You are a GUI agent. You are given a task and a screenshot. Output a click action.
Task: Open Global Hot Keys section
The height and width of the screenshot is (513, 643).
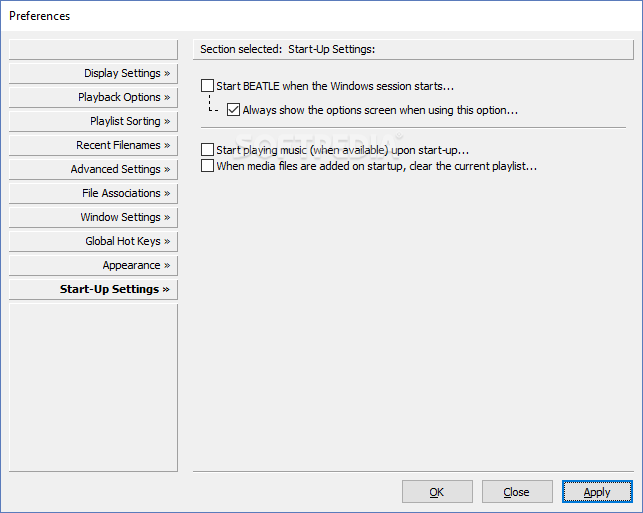pyautogui.click(x=93, y=242)
